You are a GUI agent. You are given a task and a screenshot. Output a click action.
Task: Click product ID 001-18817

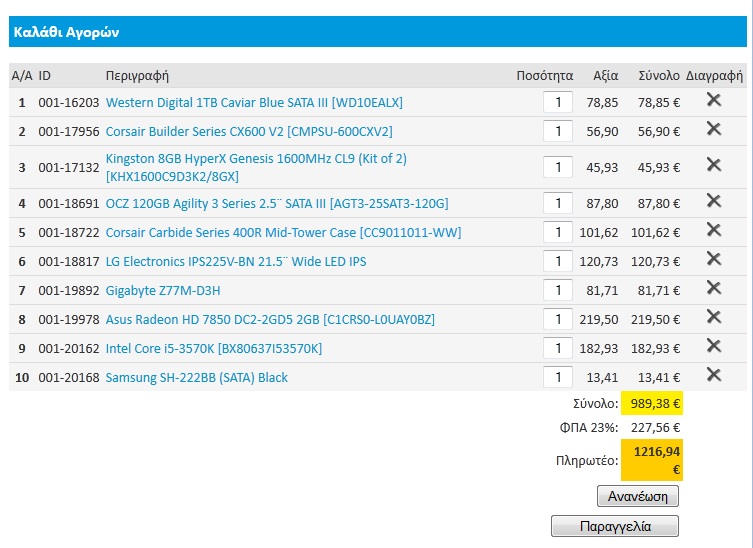(x=69, y=261)
